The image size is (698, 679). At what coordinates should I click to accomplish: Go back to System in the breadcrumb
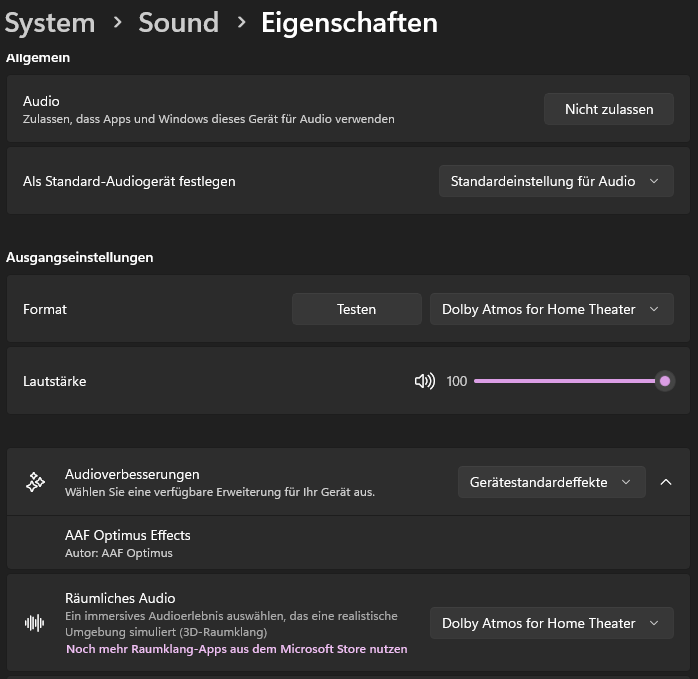coord(50,23)
